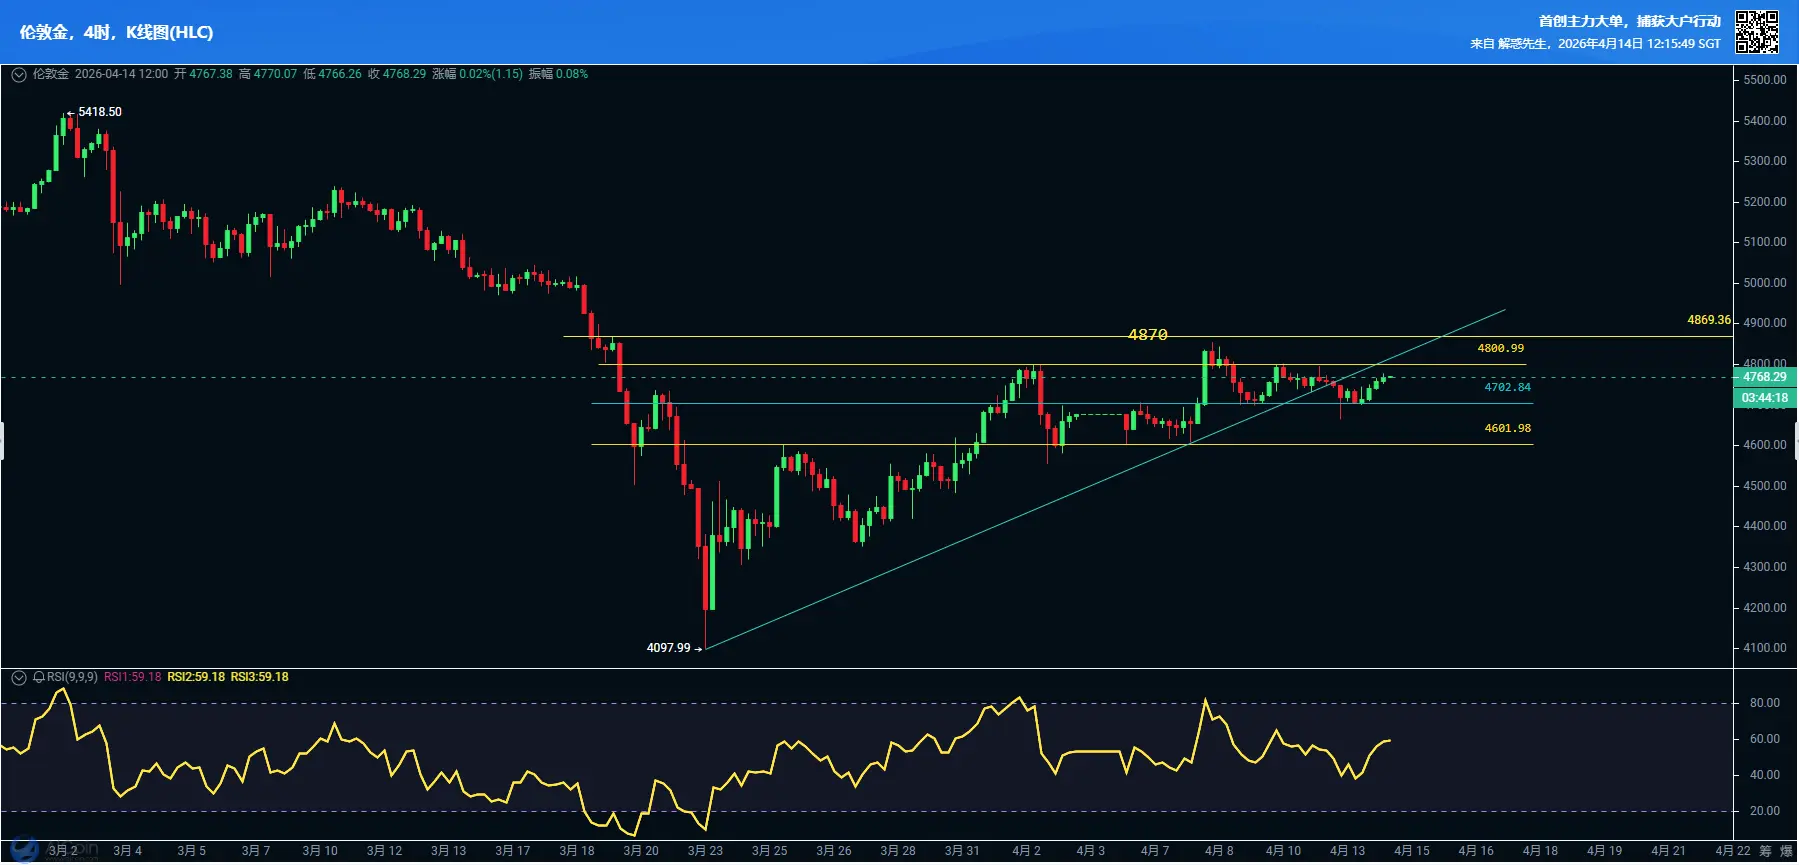Collapse the RSI indicator panel chevron
Screen dimensions: 1799x865
(18, 677)
